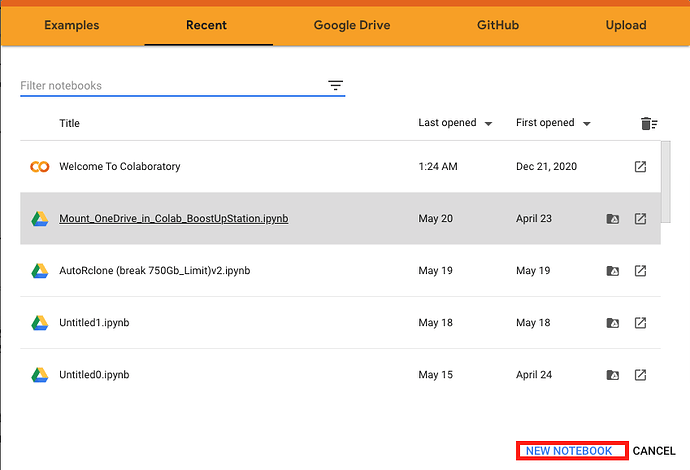The width and height of the screenshot is (690, 470).
Task: Click April 24 first opened date
Action: point(534,375)
